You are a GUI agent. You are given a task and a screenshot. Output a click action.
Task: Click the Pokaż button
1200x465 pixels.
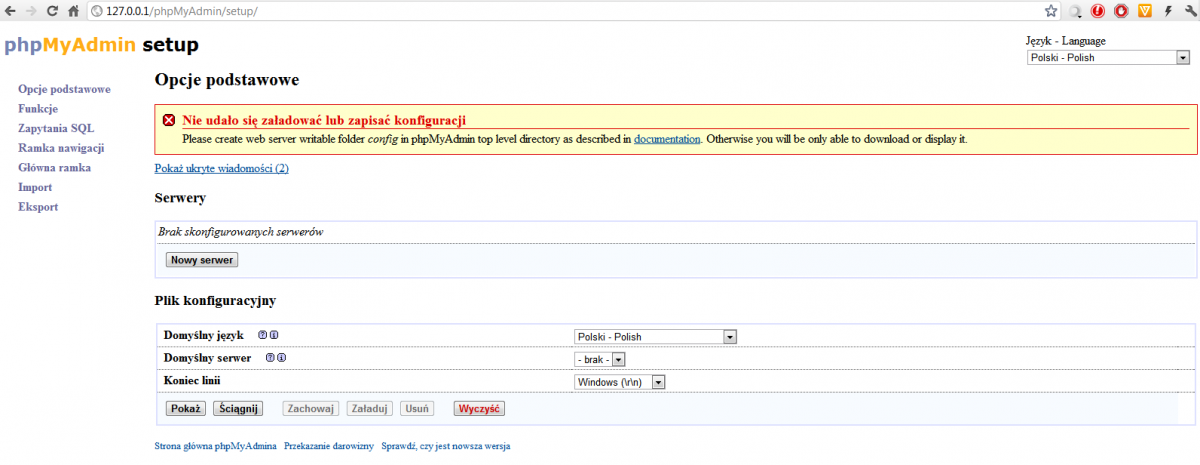coord(186,408)
